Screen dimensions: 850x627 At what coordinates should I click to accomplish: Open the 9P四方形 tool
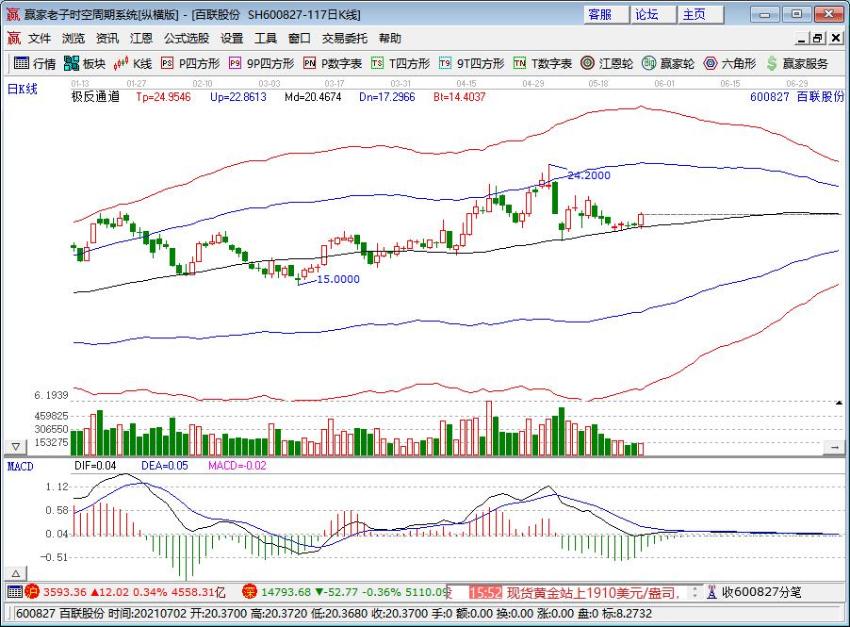[x=261, y=64]
